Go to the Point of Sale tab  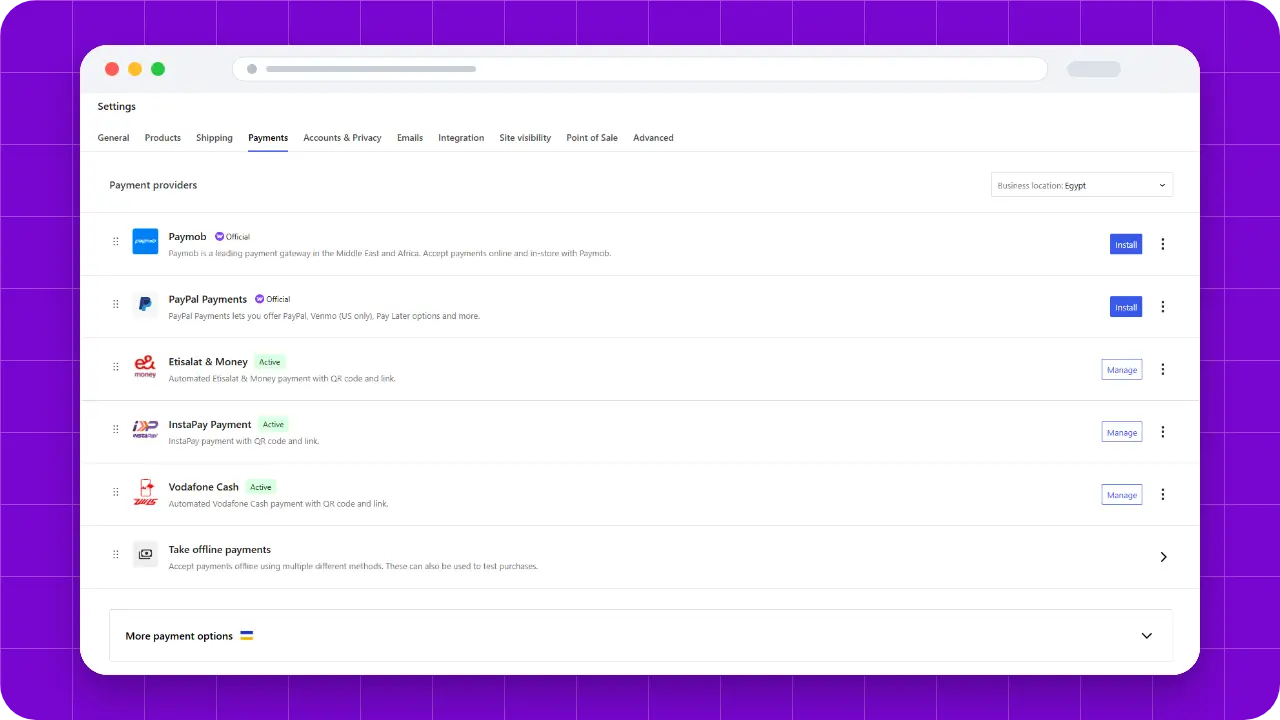tap(592, 138)
